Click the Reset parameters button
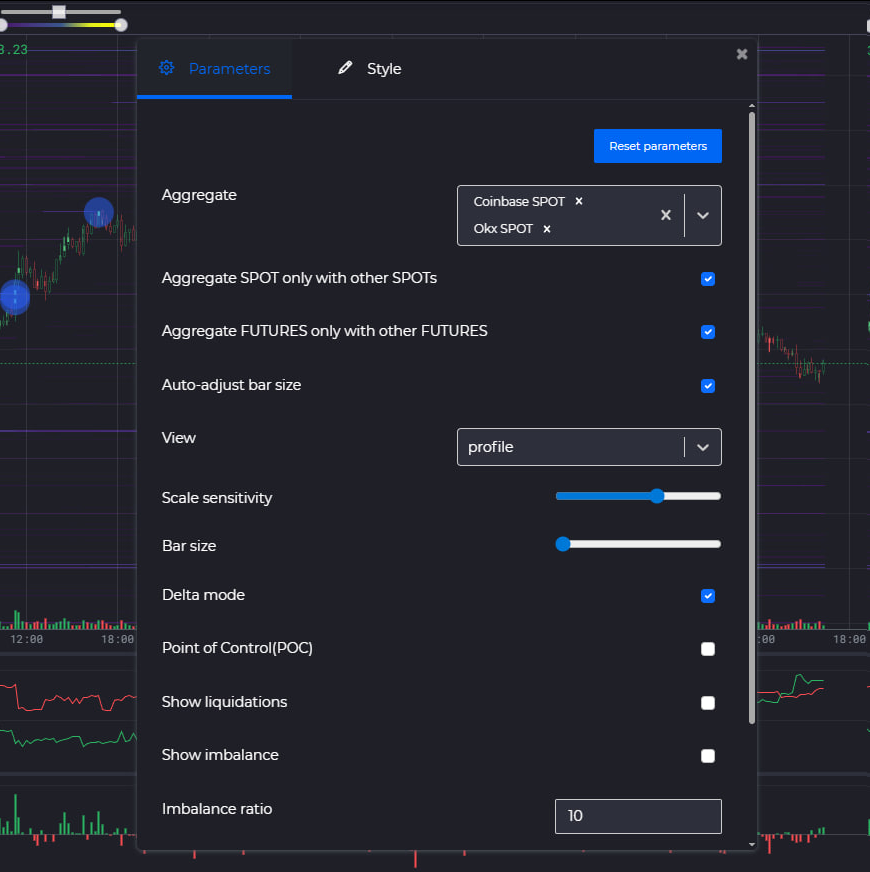The height and width of the screenshot is (872, 870). (658, 146)
